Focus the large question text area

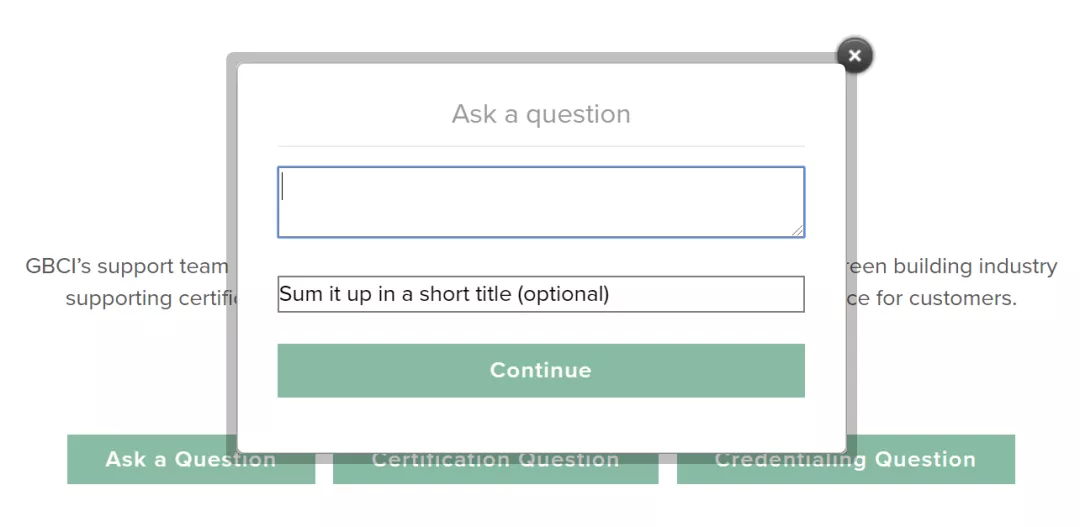click(540, 202)
